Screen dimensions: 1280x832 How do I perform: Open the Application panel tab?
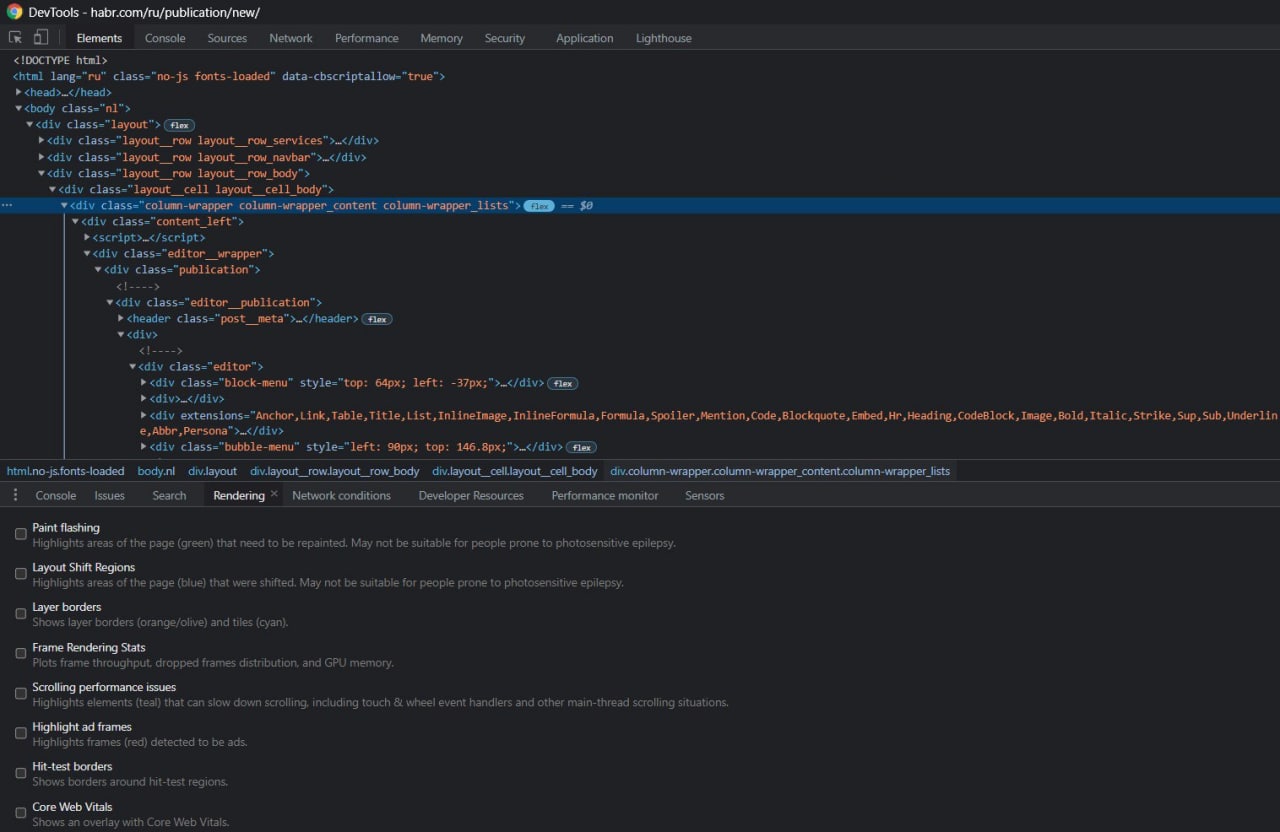(x=585, y=38)
